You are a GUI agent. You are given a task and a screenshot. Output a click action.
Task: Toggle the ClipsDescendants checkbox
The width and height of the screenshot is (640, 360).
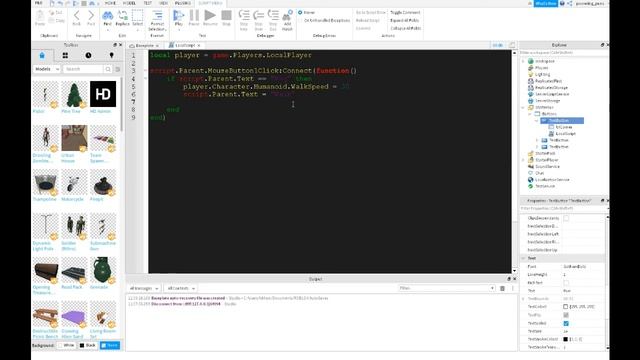[566, 218]
